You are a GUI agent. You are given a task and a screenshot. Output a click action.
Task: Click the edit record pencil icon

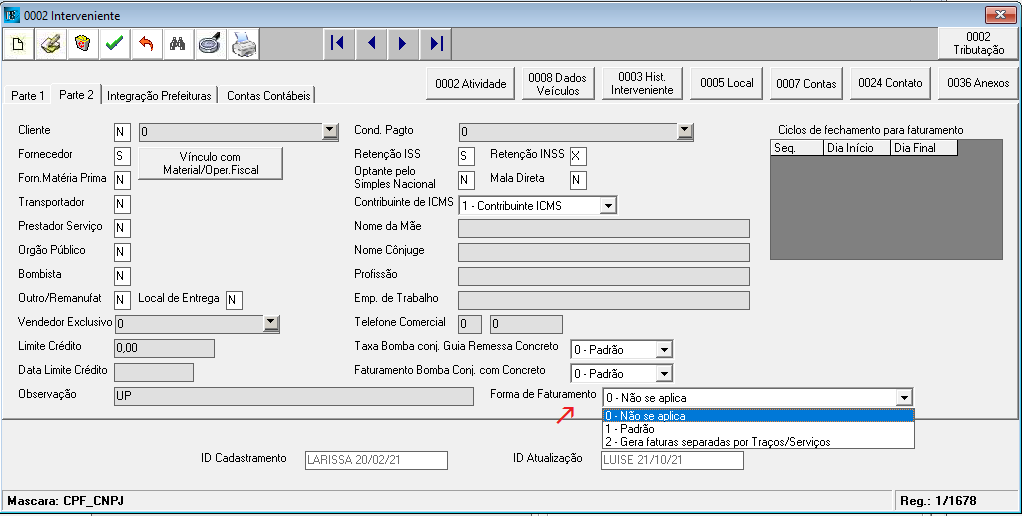click(x=50, y=44)
